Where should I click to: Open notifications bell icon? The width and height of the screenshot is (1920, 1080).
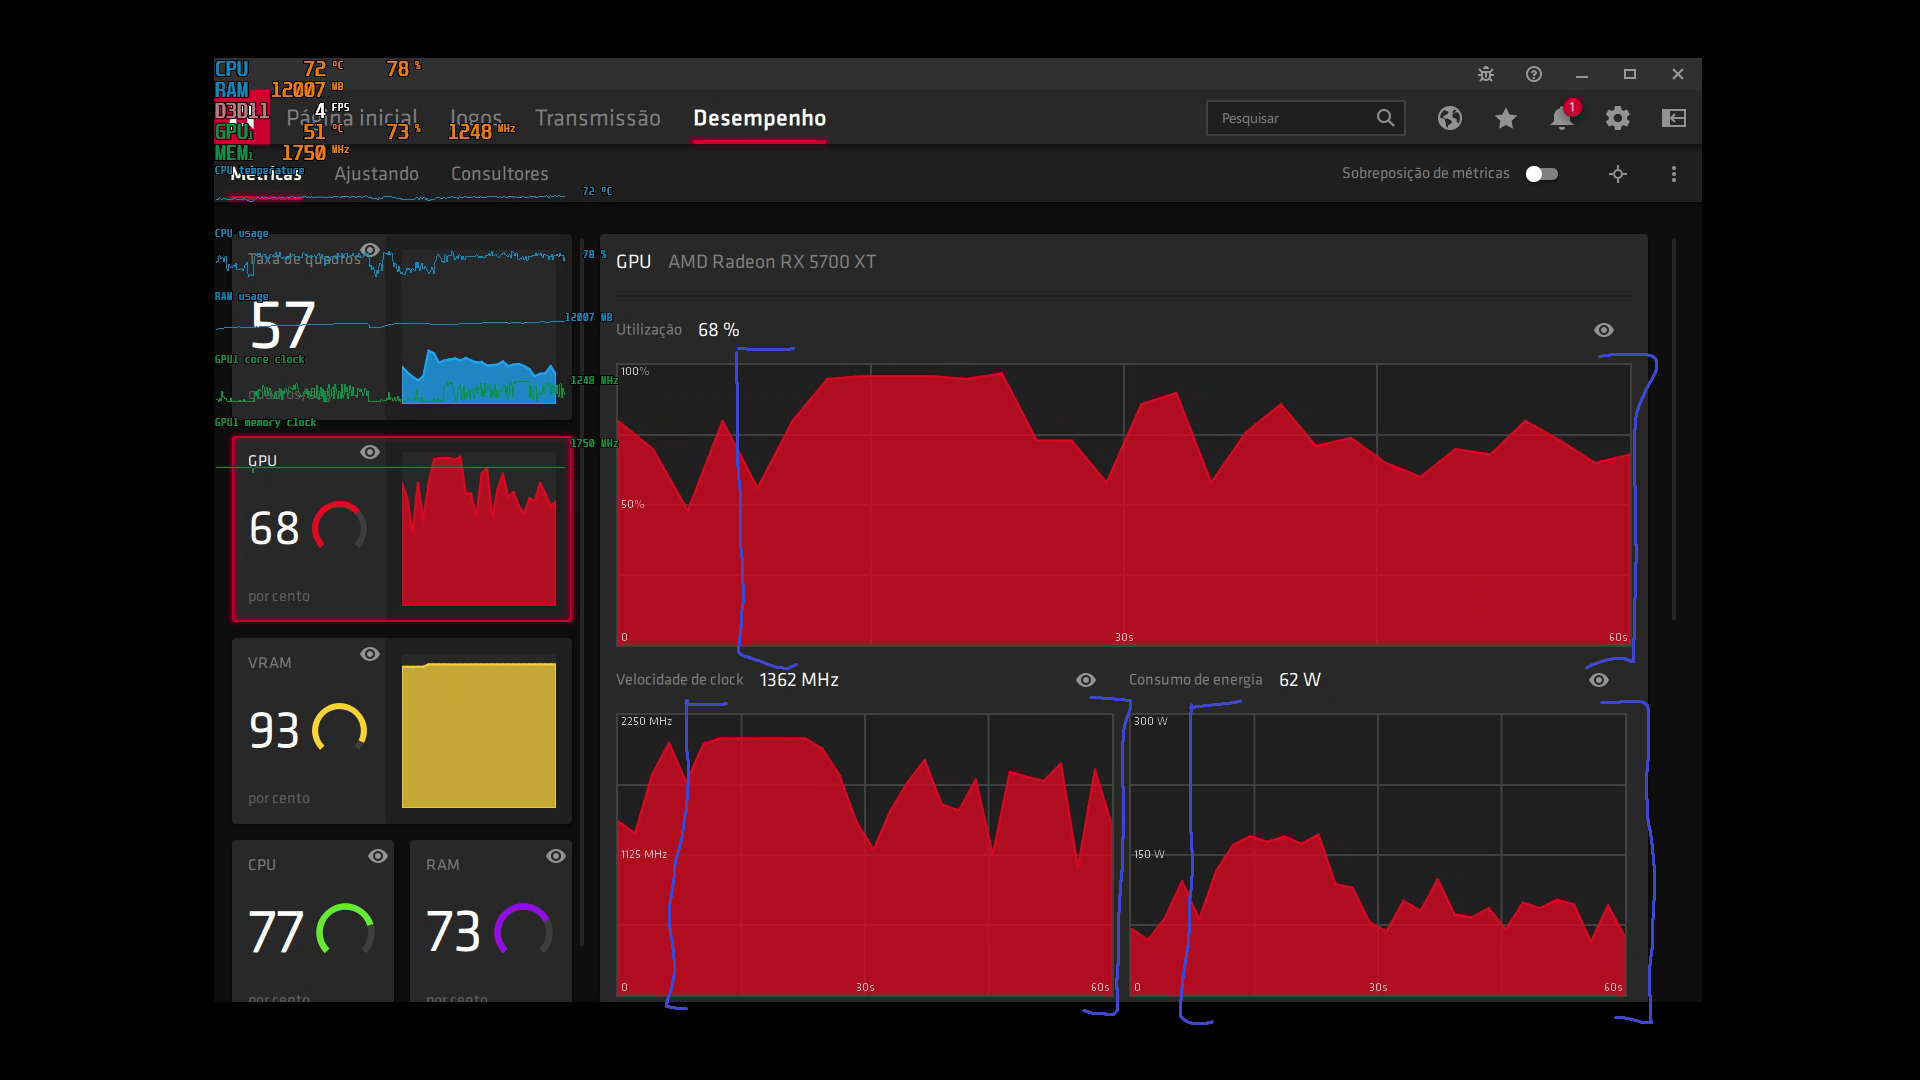click(1562, 118)
